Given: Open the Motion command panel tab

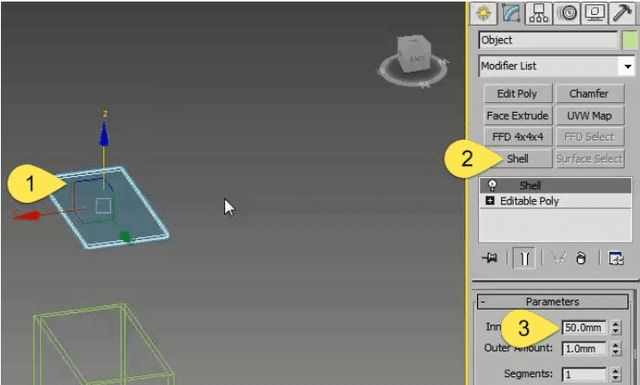Looking at the screenshot, I should 567,13.
